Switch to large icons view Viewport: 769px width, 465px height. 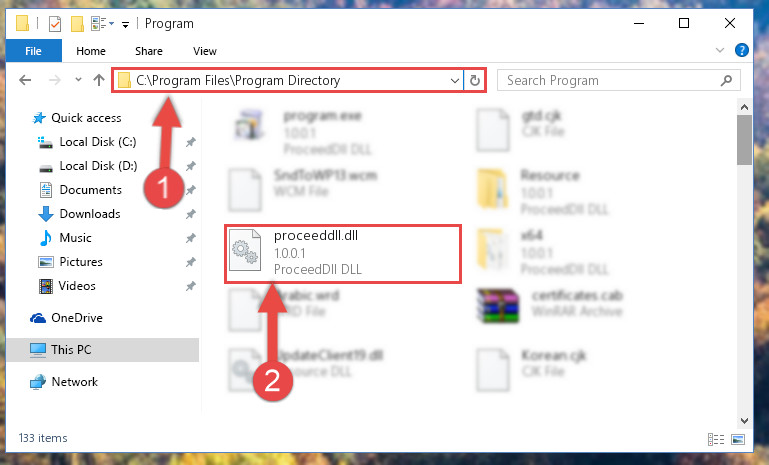coord(738,439)
